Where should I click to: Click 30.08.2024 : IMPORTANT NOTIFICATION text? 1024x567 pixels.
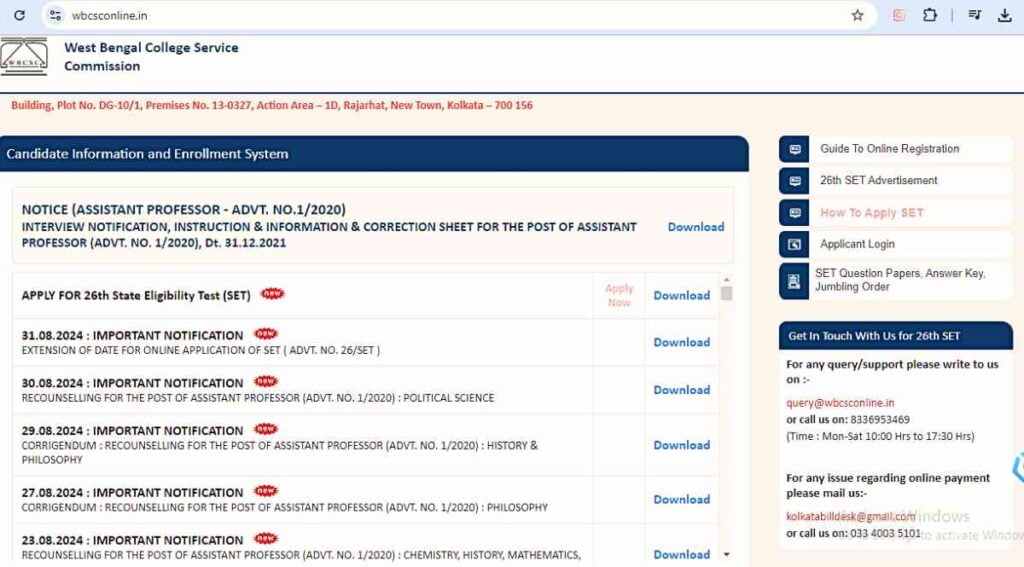click(x=132, y=383)
